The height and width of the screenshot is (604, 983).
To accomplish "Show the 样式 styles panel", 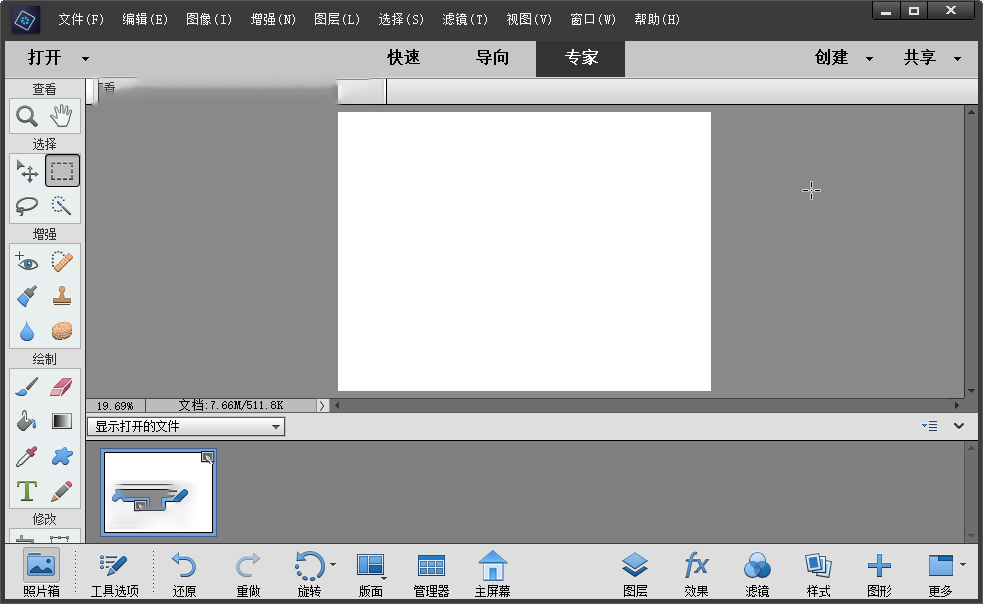I will tap(818, 573).
